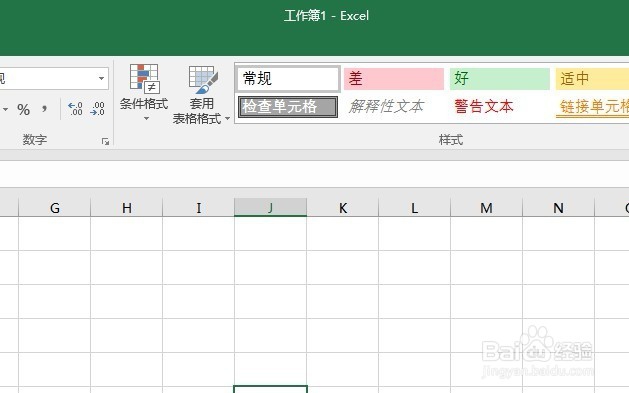Select column G header

pos(55,208)
